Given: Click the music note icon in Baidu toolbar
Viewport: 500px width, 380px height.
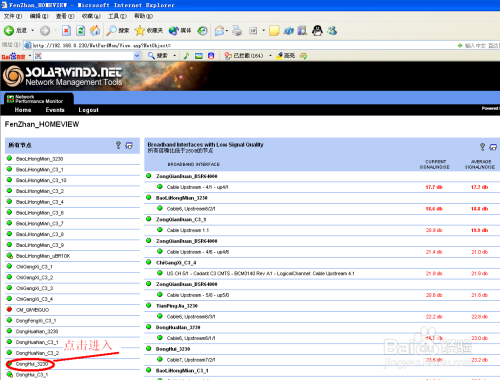Looking at the screenshot, I should tap(186, 56).
